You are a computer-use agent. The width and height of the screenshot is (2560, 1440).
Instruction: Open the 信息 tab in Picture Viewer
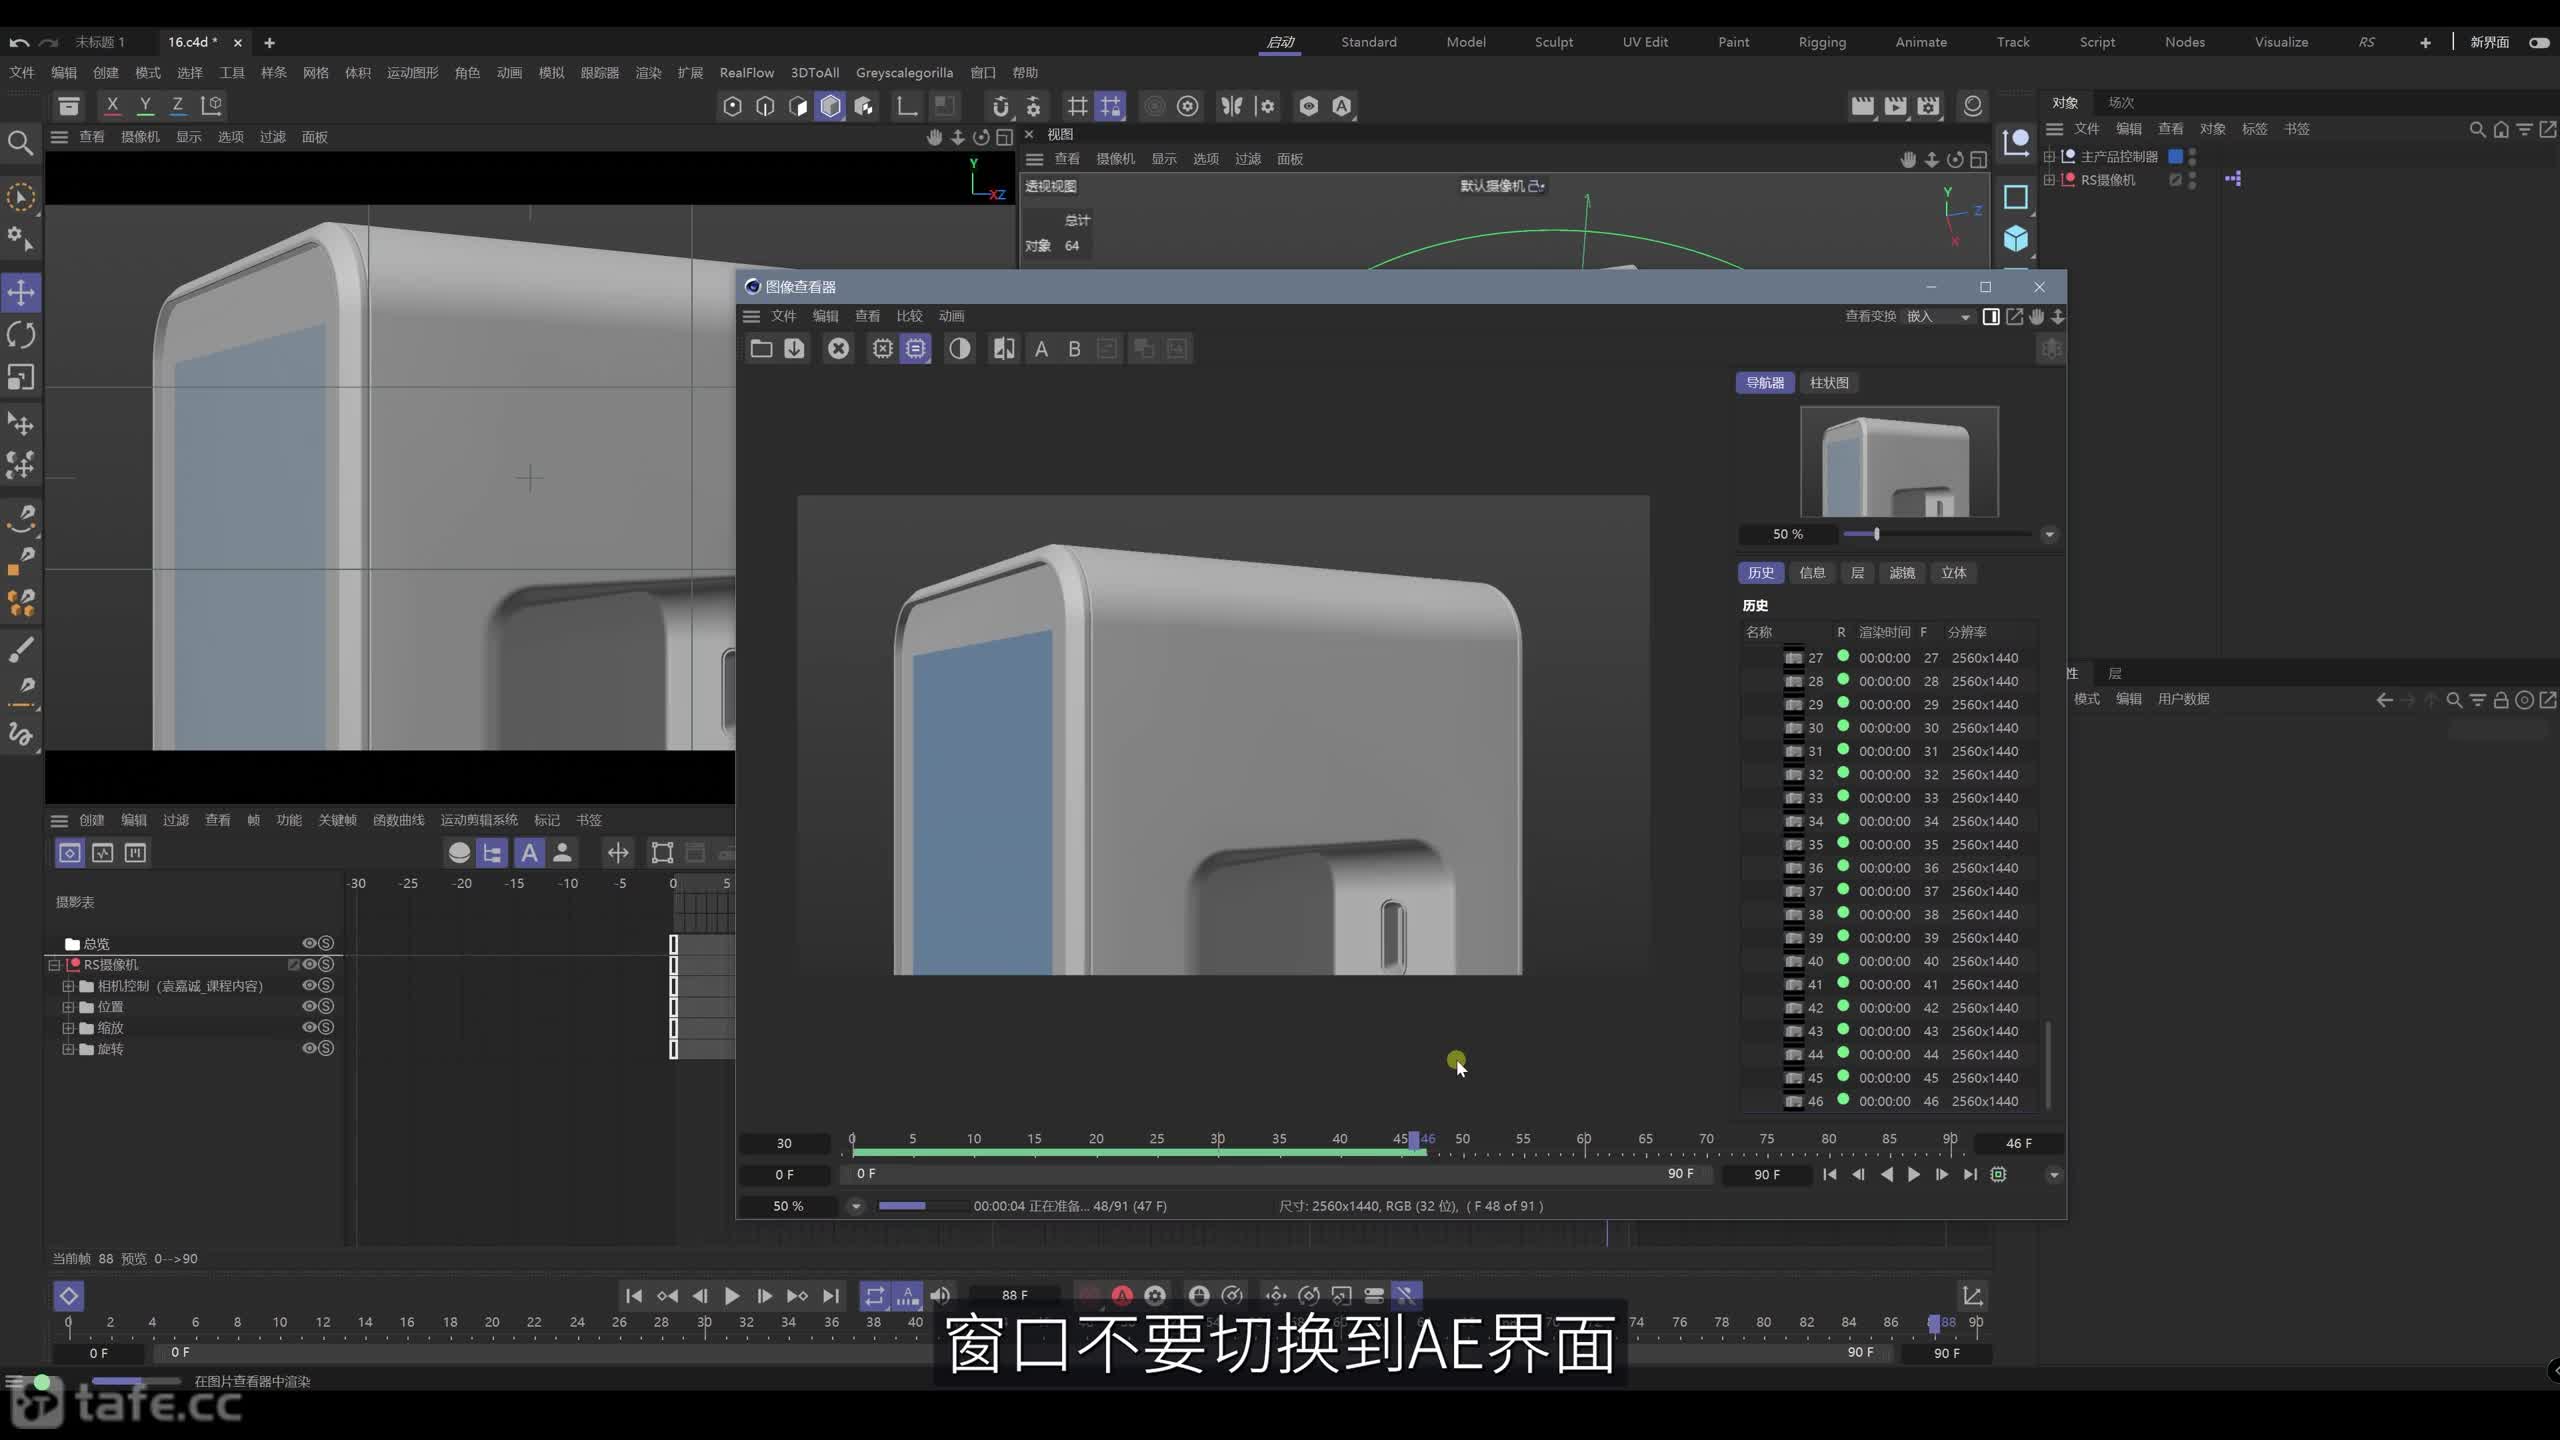click(1812, 573)
